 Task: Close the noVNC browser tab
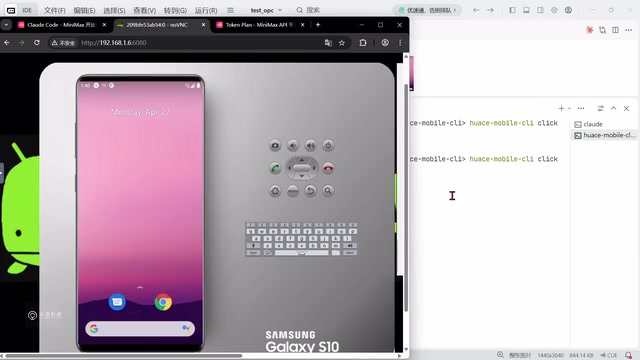pyautogui.click(x=203, y=25)
